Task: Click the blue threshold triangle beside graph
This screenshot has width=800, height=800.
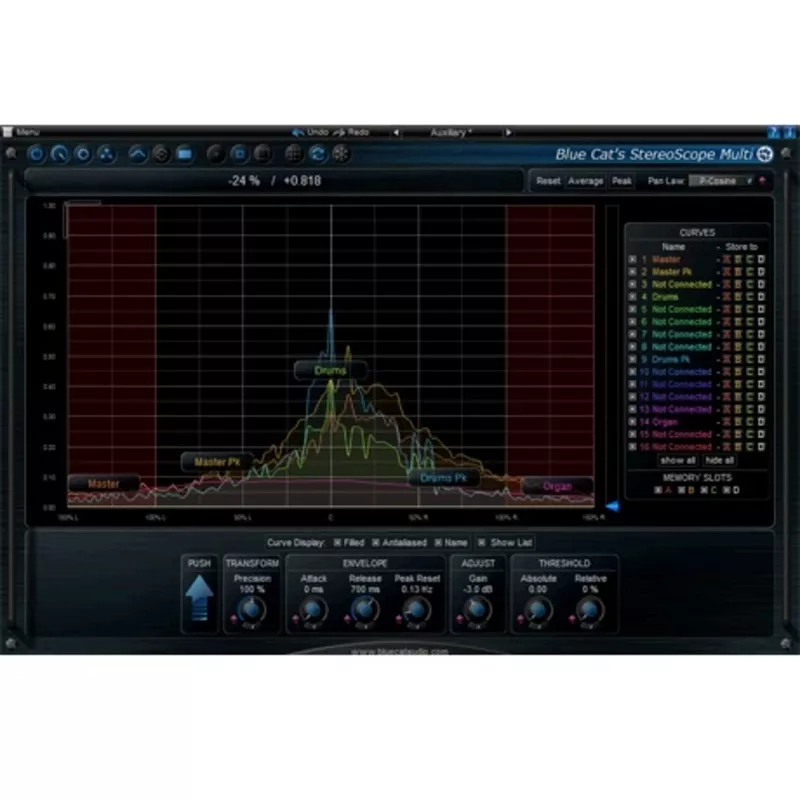Action: [612, 506]
